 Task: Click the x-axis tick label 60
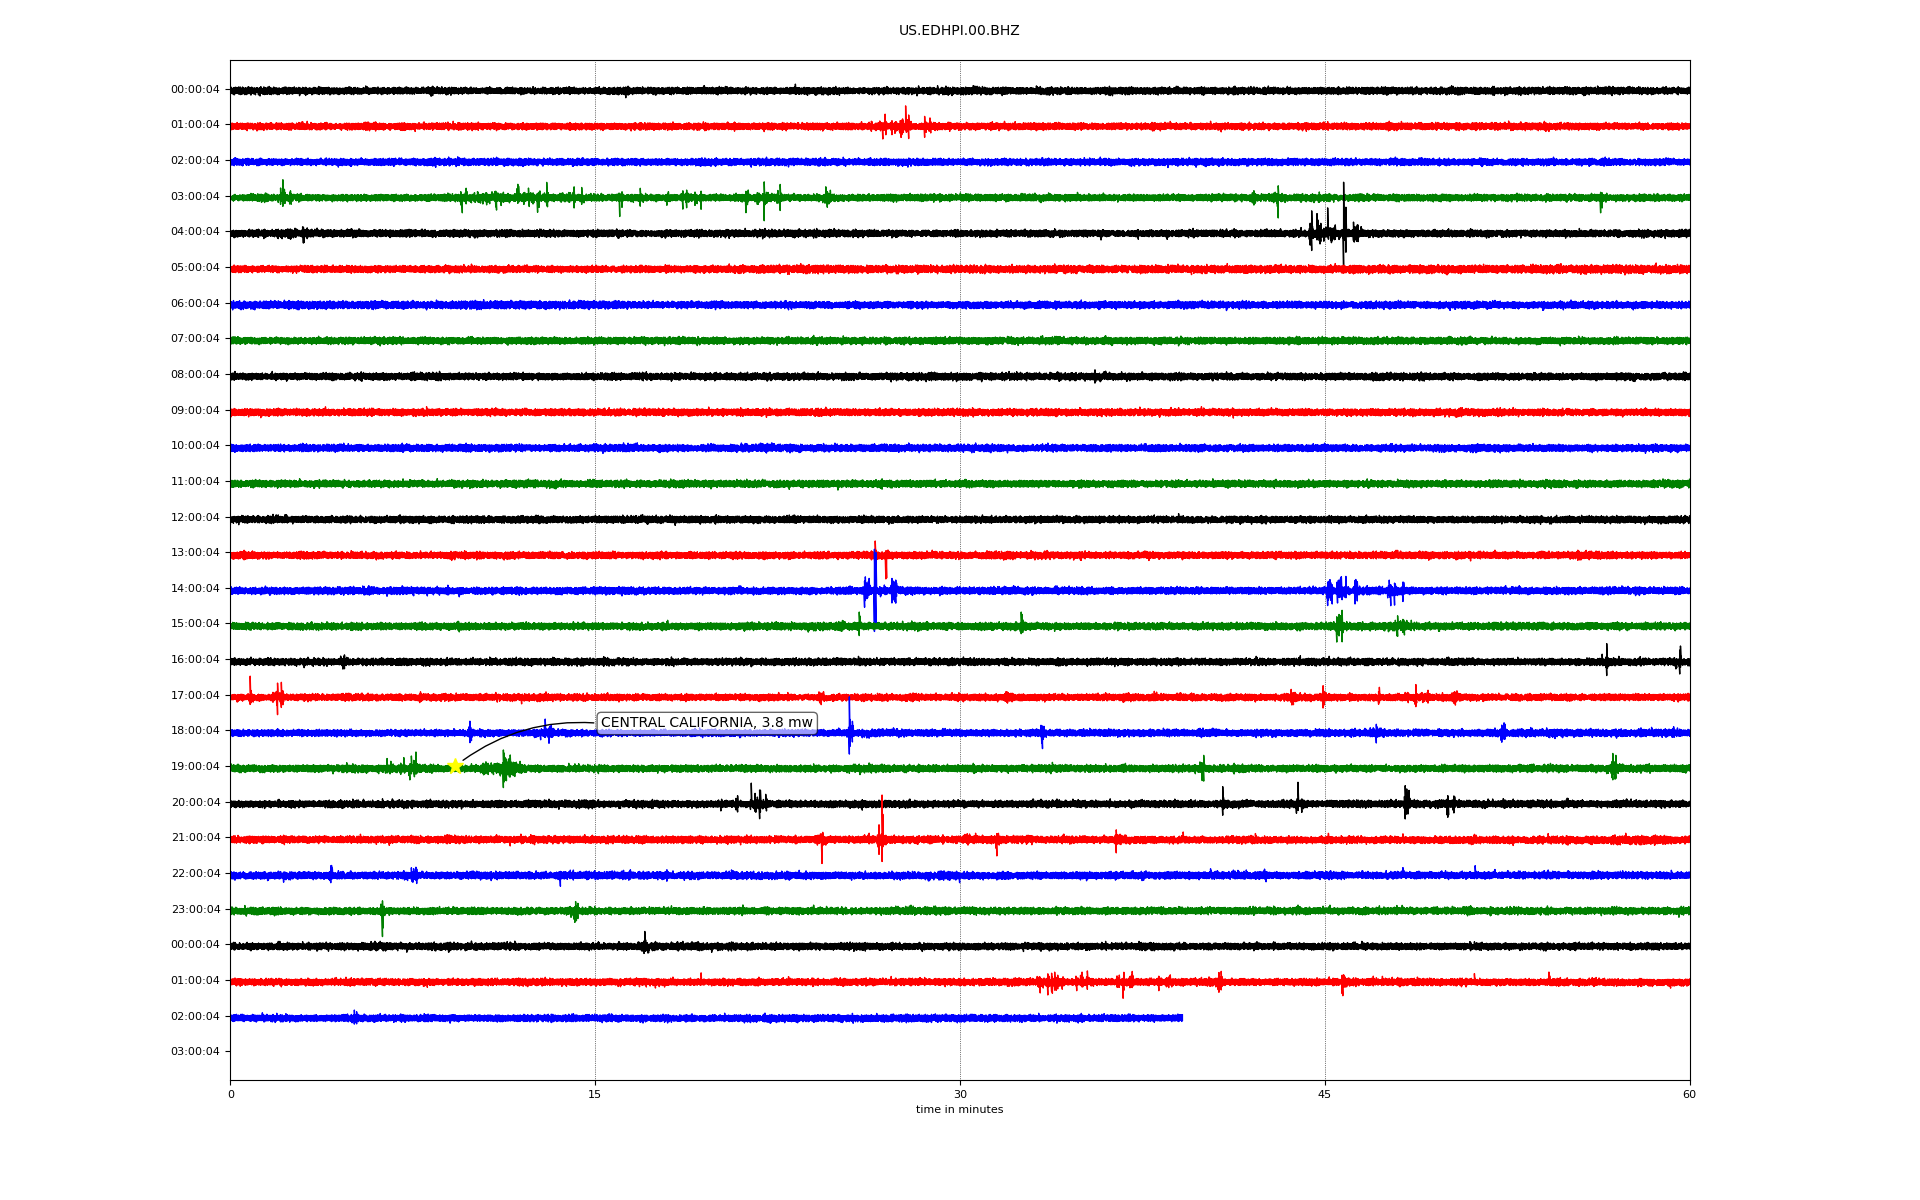click(1690, 1095)
